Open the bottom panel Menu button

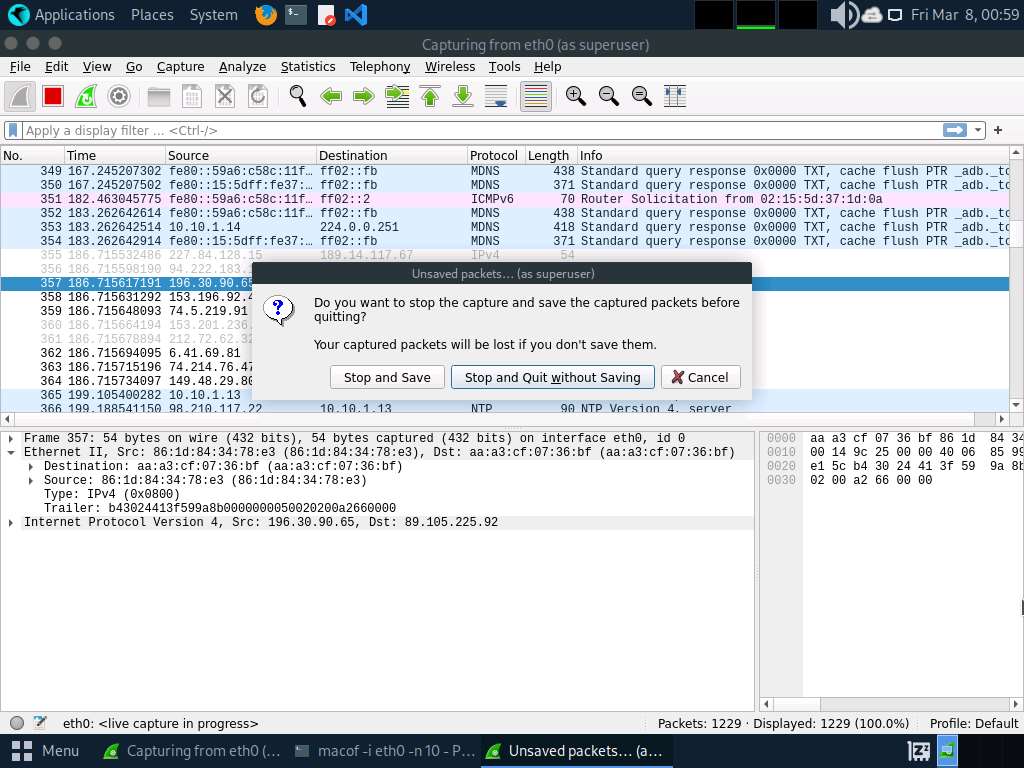click(x=45, y=751)
